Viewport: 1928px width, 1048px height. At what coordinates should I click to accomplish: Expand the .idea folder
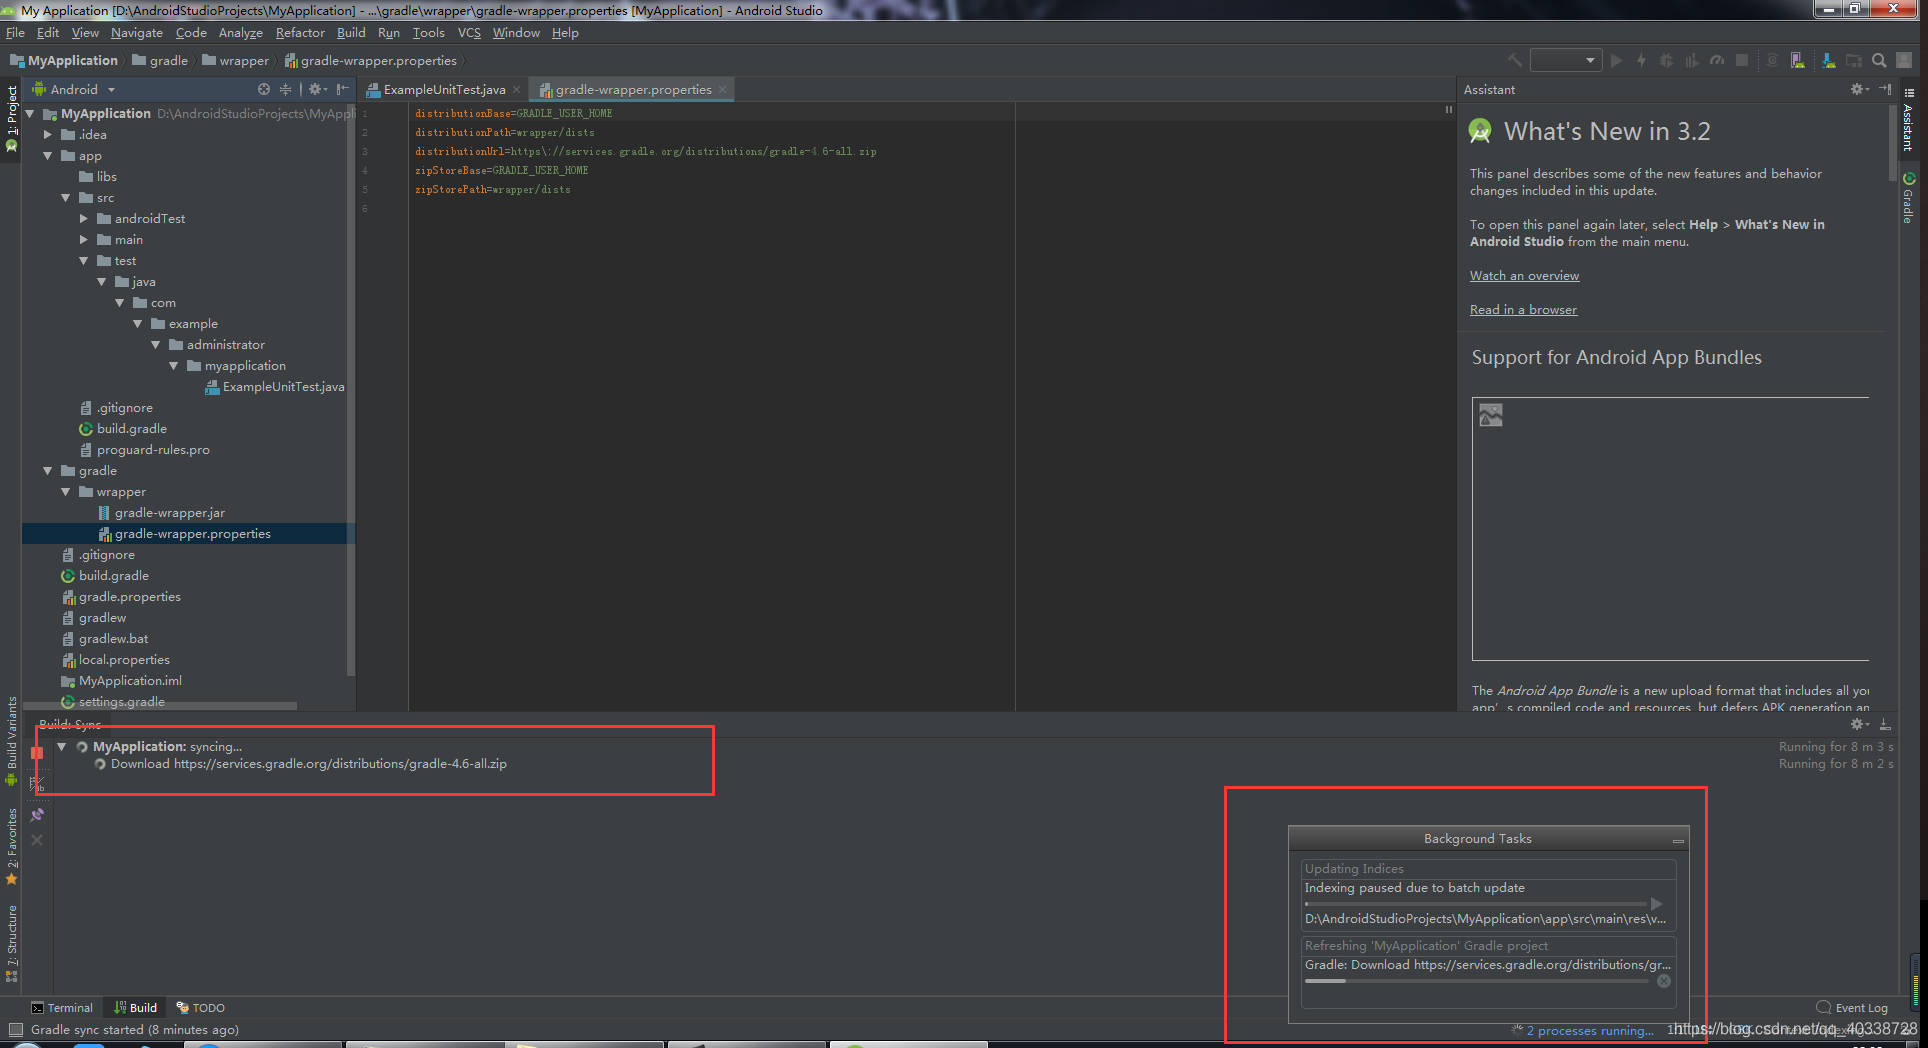click(48, 135)
